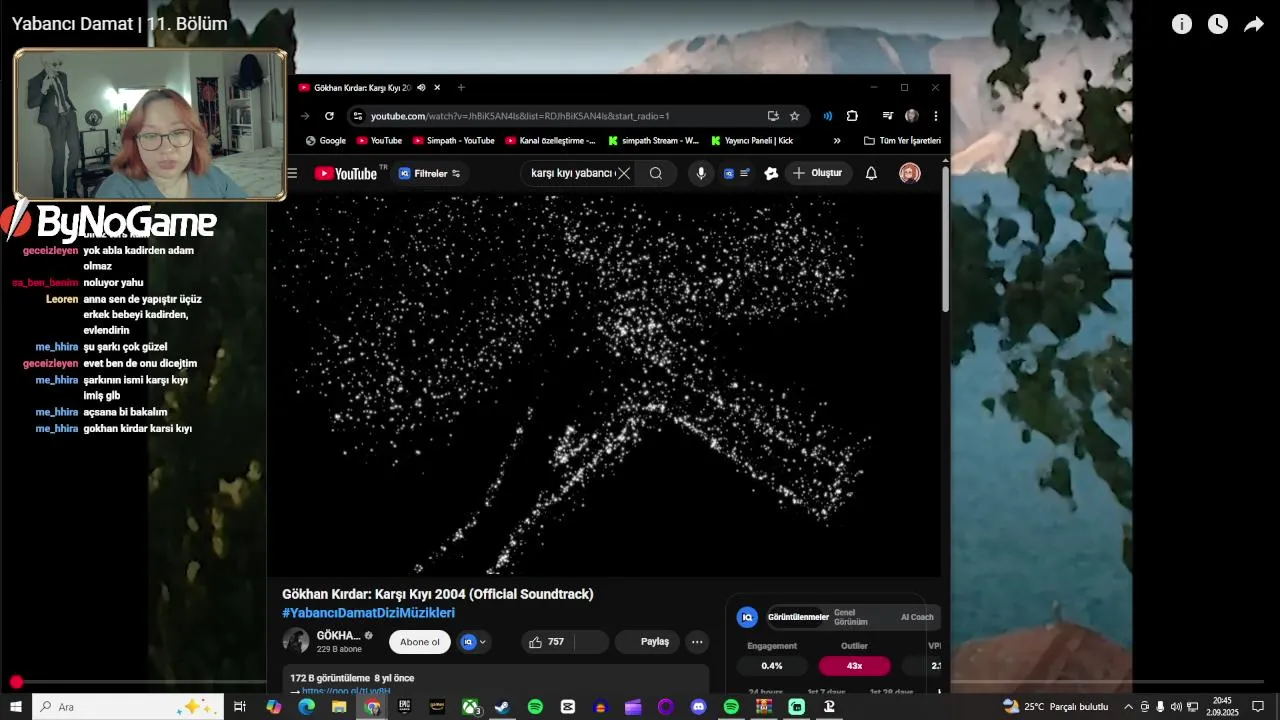1280x720 pixels.
Task: Open a new Chrome tab
Action: tap(461, 88)
